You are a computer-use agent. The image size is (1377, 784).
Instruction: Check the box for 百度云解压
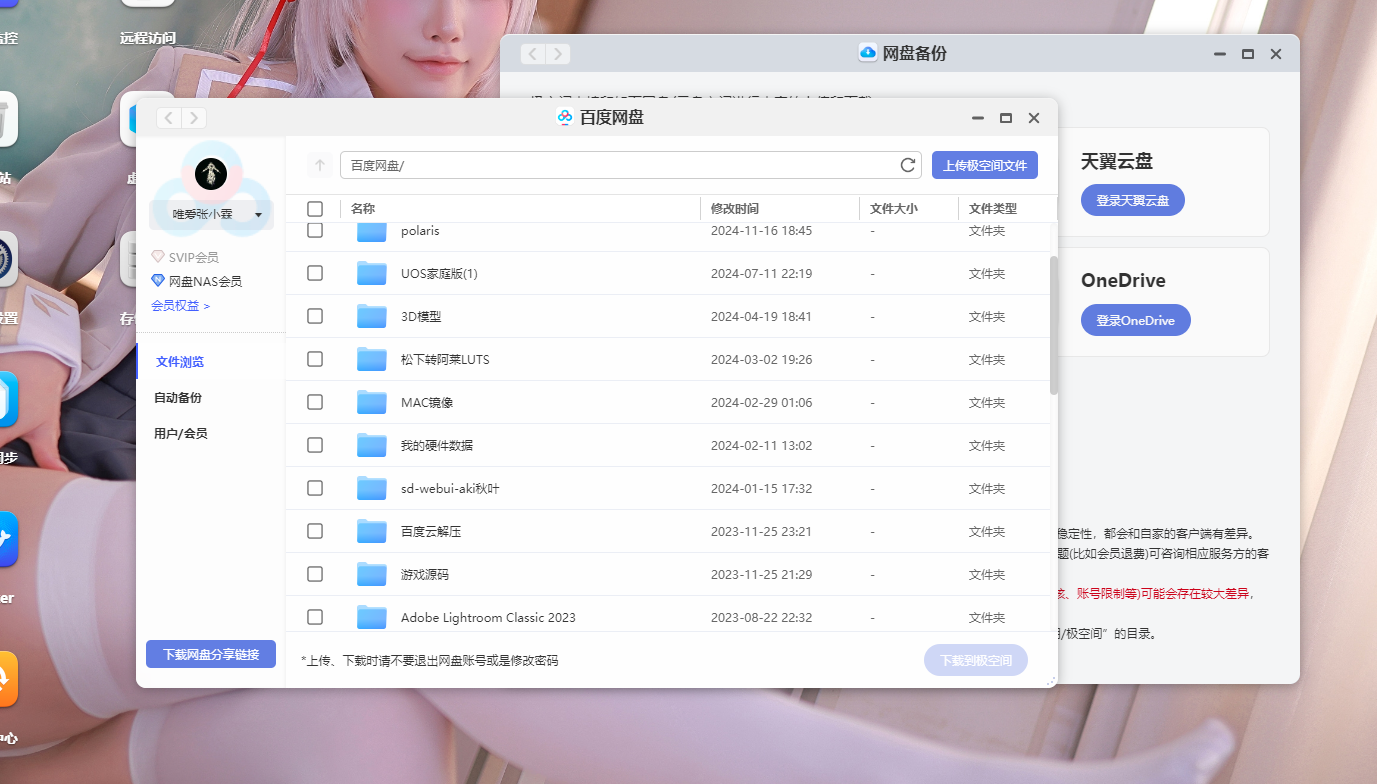(x=315, y=531)
